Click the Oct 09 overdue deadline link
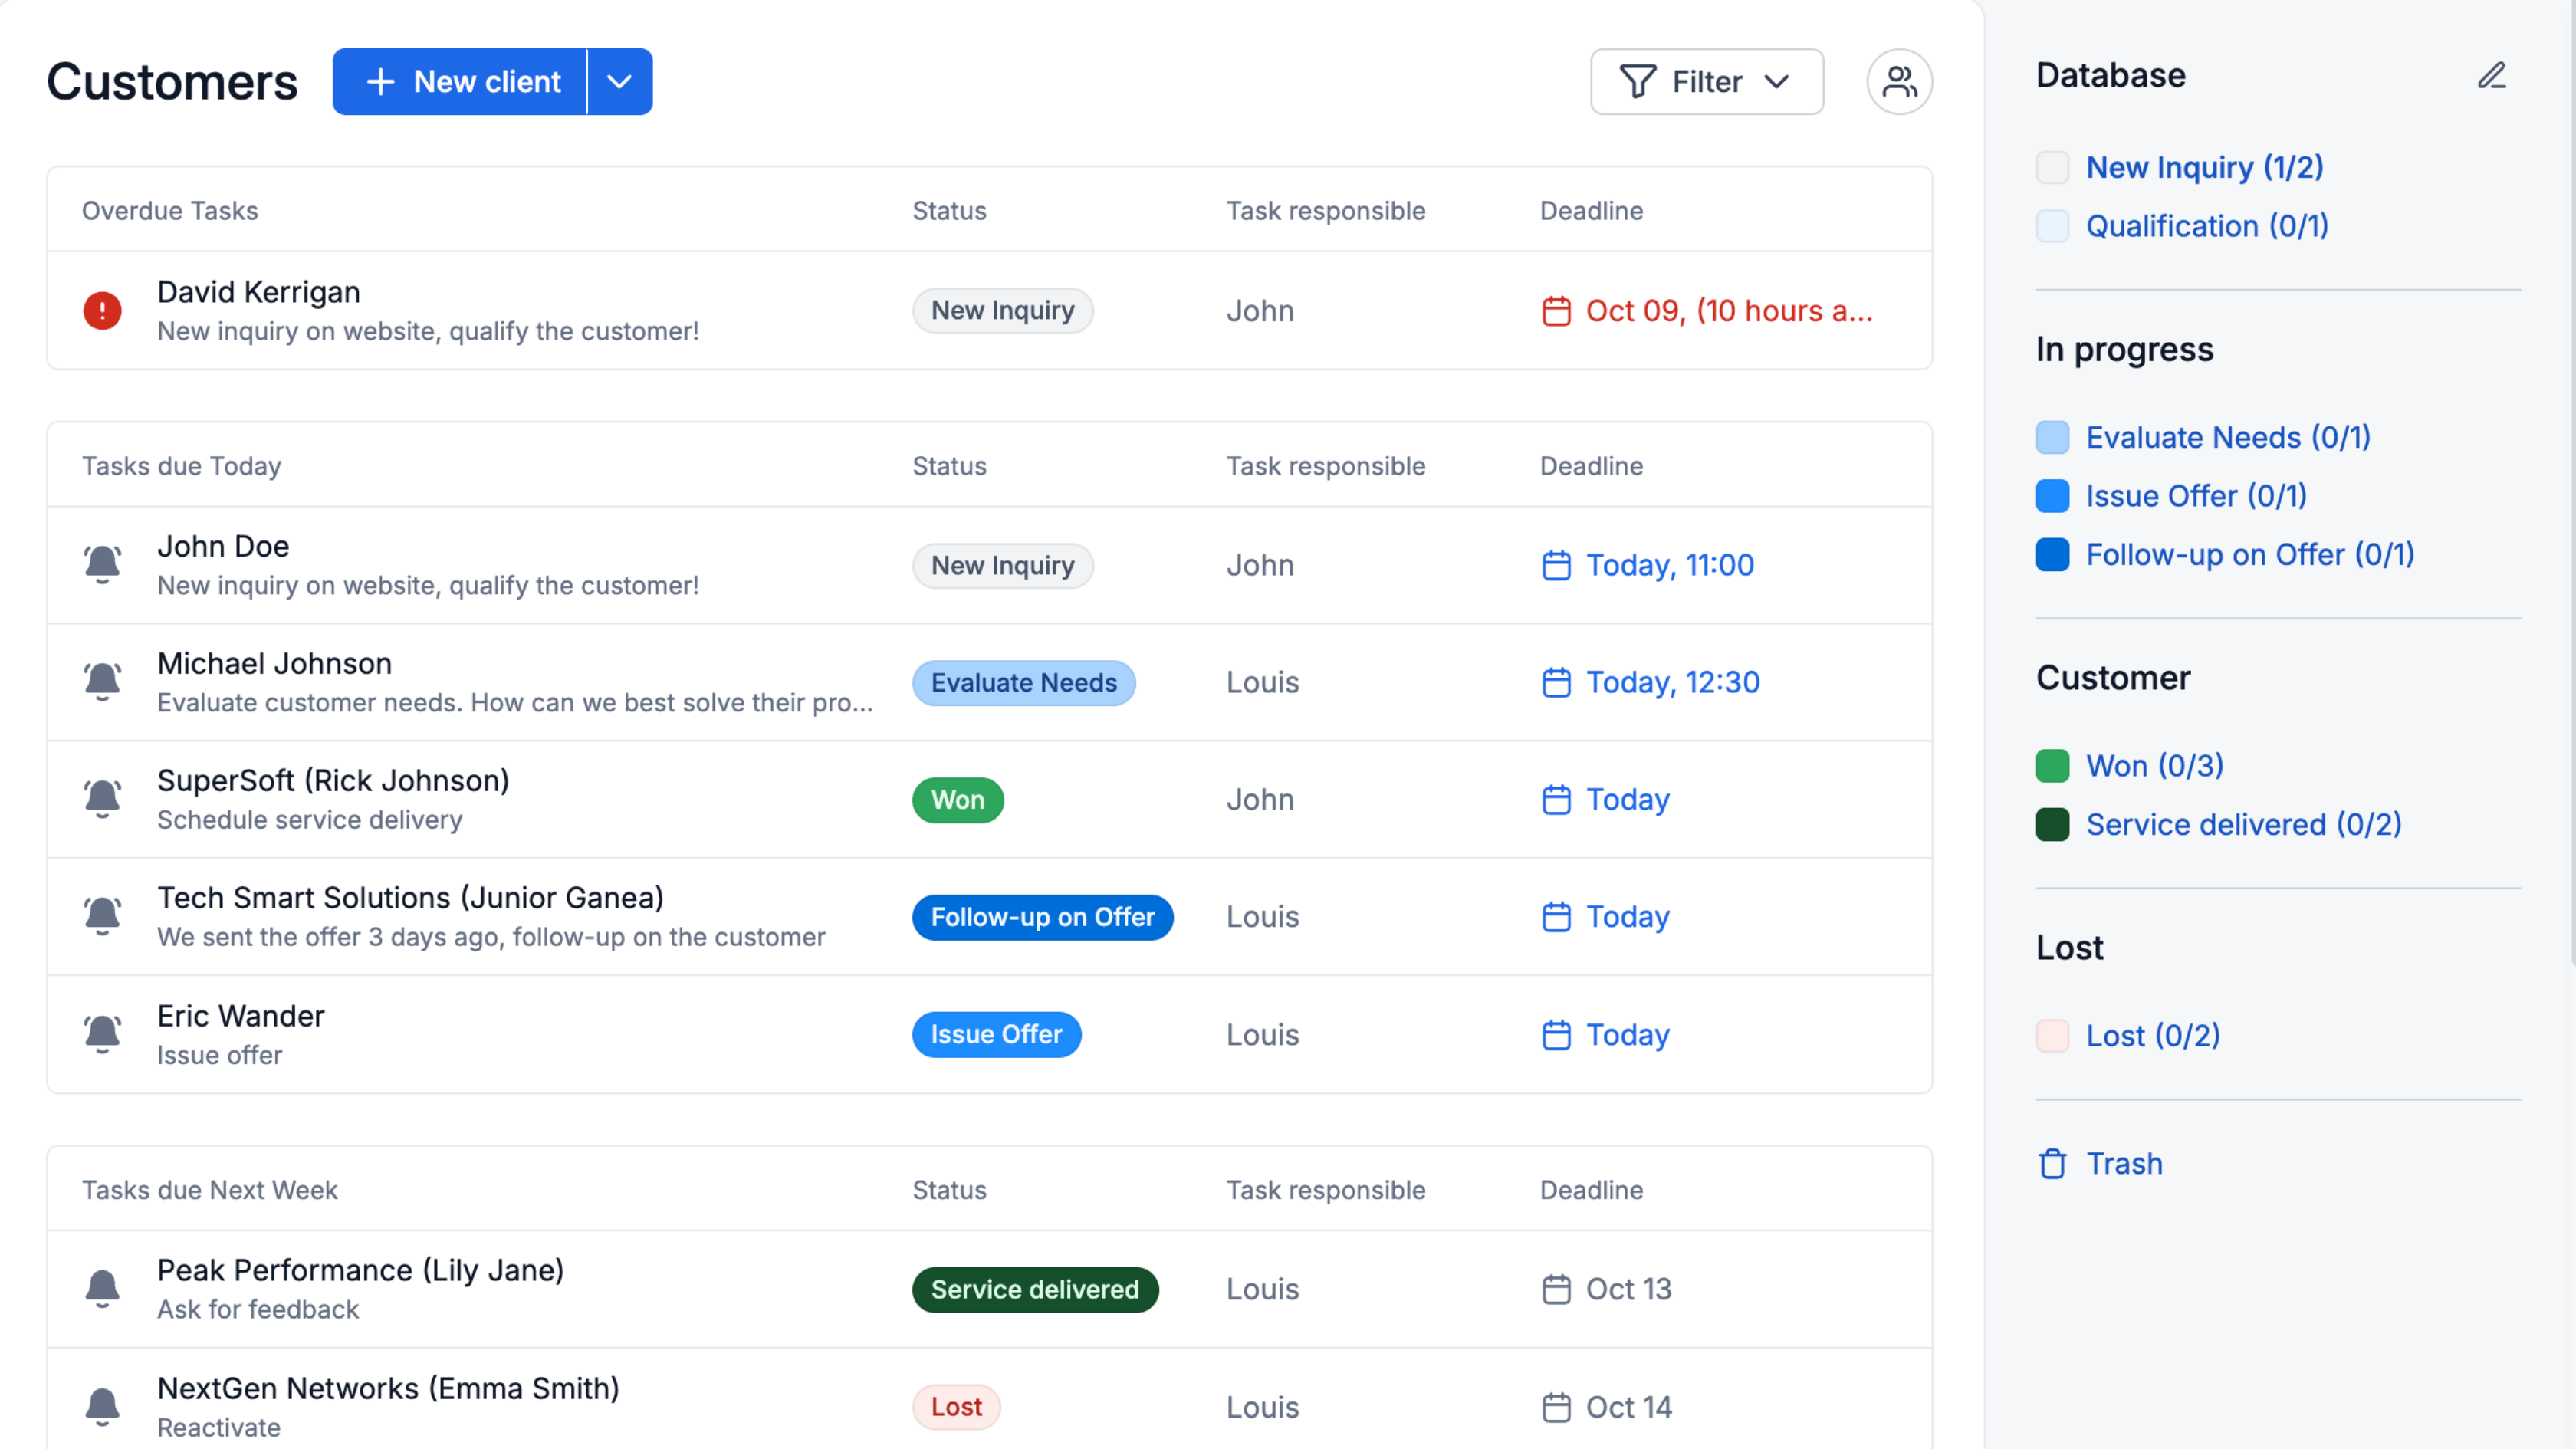The height and width of the screenshot is (1449, 2576). [1729, 311]
